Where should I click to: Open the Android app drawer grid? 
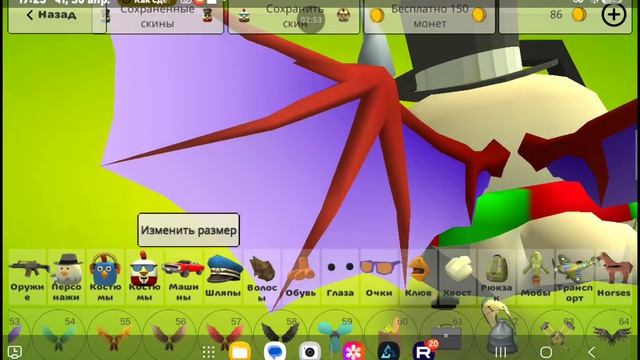pyautogui.click(x=208, y=351)
